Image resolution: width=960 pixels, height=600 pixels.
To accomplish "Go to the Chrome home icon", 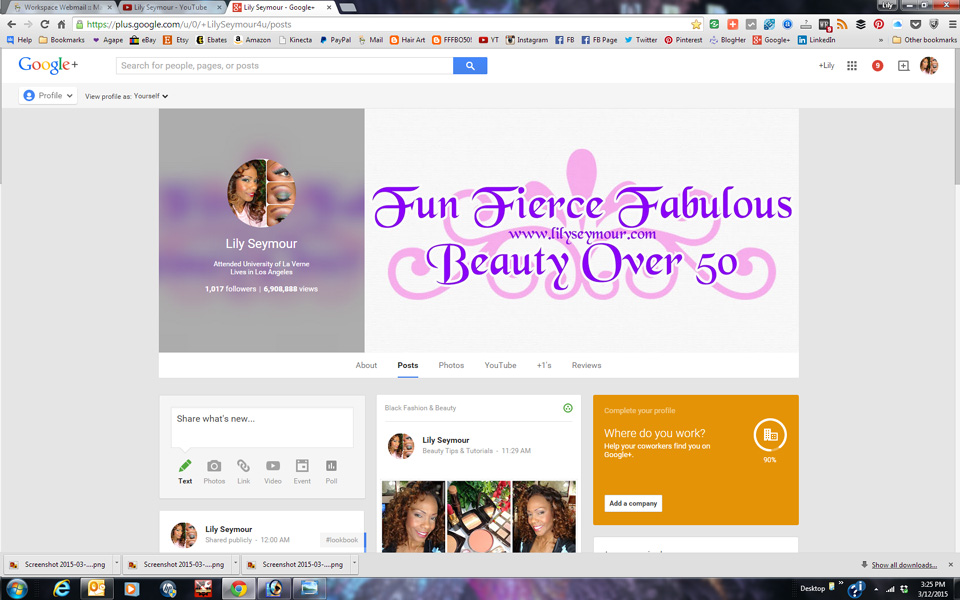I will [61, 24].
